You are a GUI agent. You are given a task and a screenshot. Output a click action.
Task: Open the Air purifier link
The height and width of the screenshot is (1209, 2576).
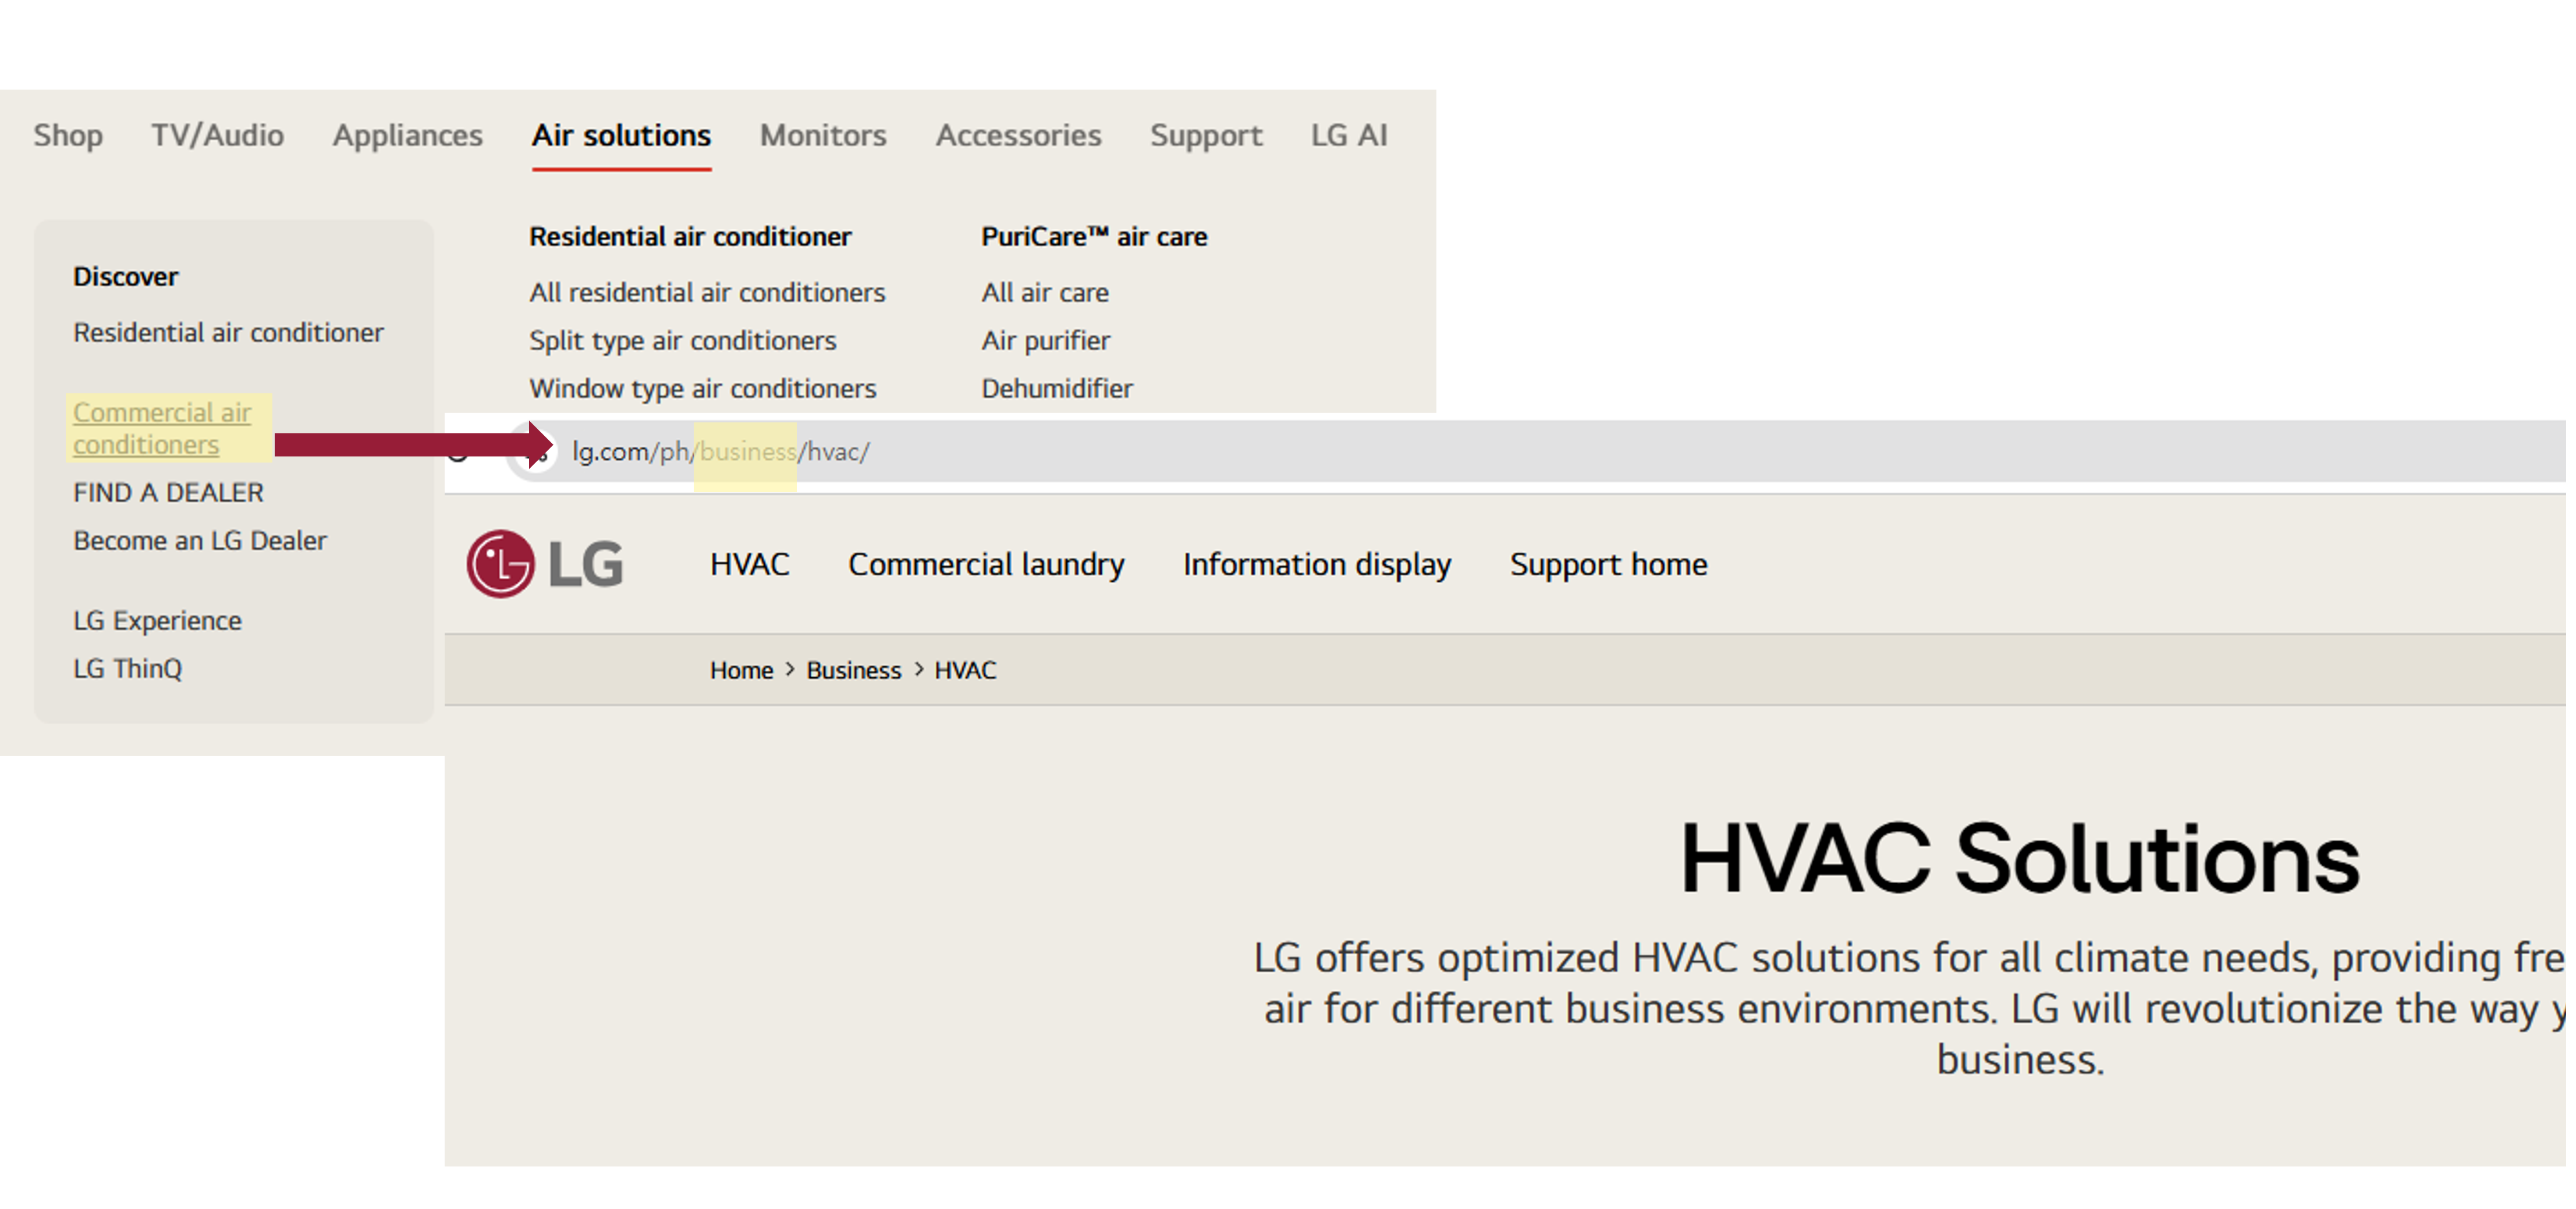tap(1045, 340)
